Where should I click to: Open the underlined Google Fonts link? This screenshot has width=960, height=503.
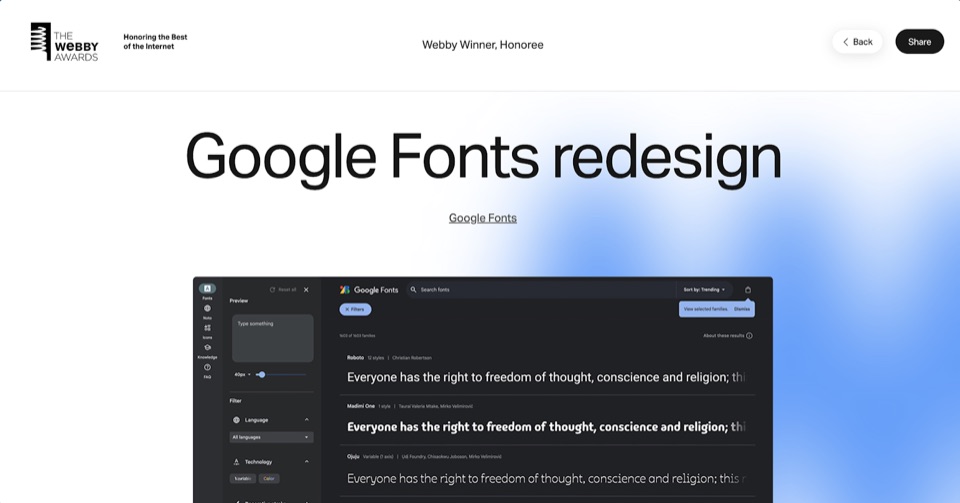pyautogui.click(x=482, y=218)
